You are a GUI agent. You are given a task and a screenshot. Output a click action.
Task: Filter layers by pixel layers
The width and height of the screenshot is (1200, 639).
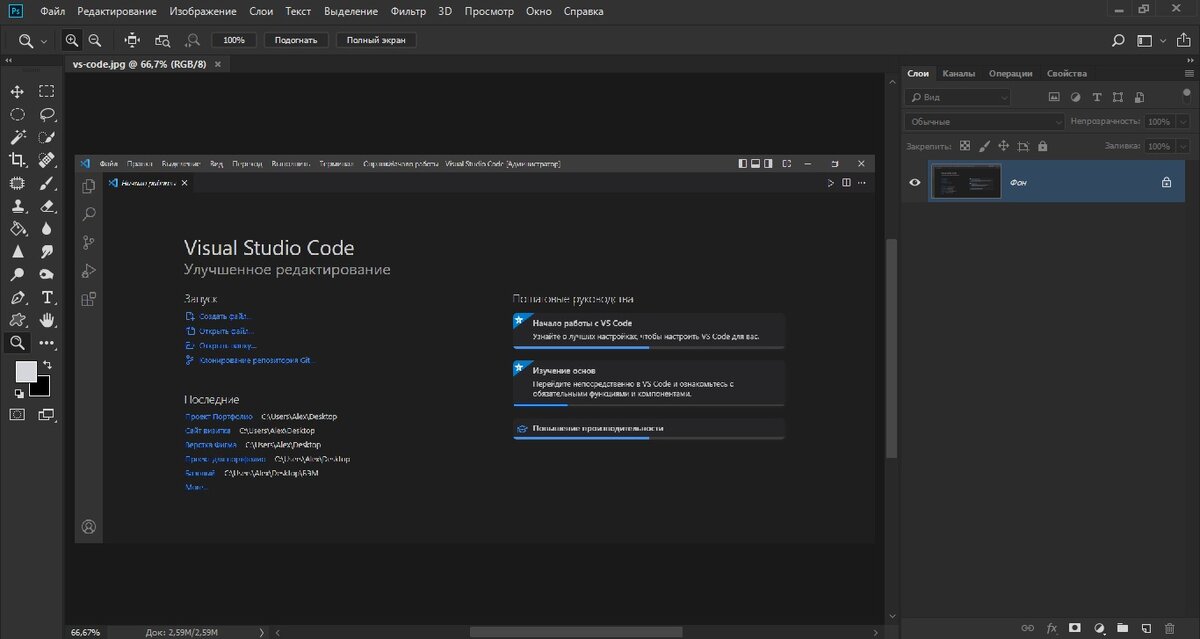coord(1053,97)
